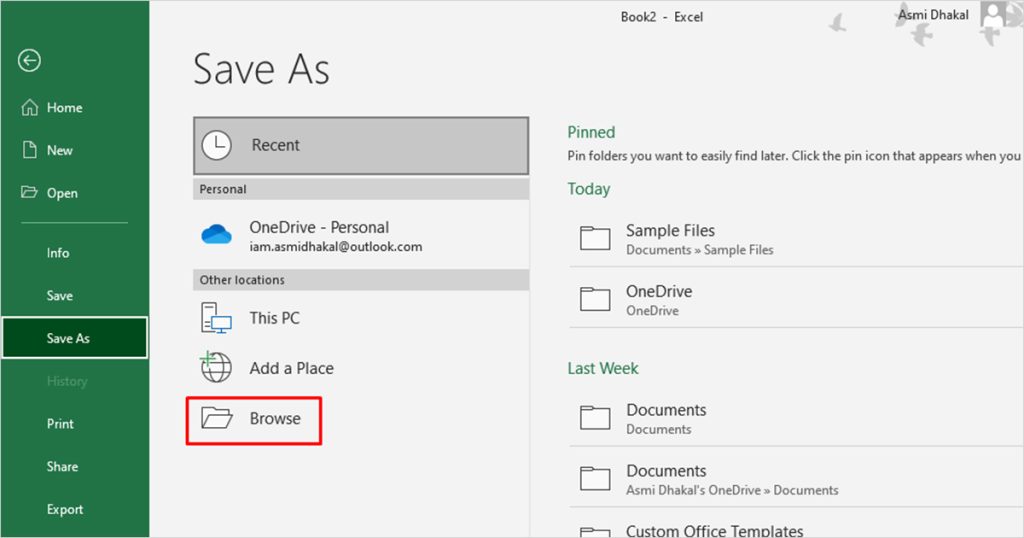Click the back arrow circle icon
The width and height of the screenshot is (1024, 538).
click(29, 61)
